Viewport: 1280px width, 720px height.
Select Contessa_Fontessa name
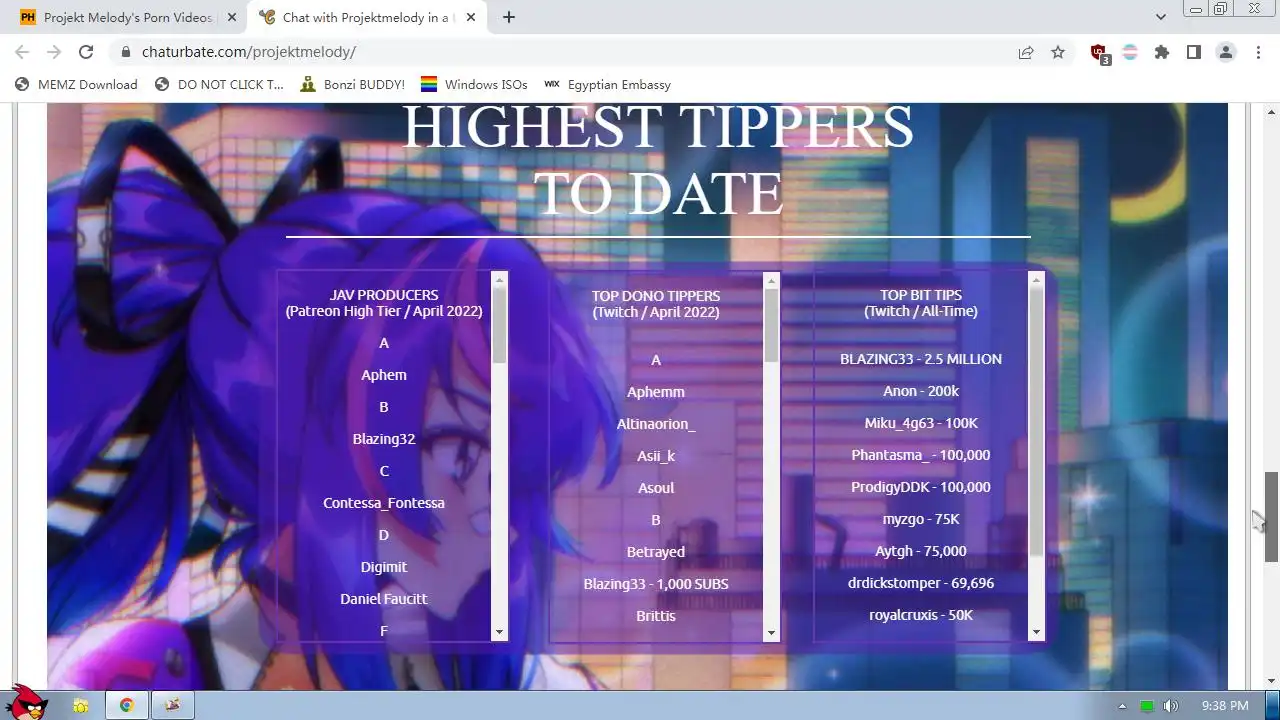tap(384, 503)
